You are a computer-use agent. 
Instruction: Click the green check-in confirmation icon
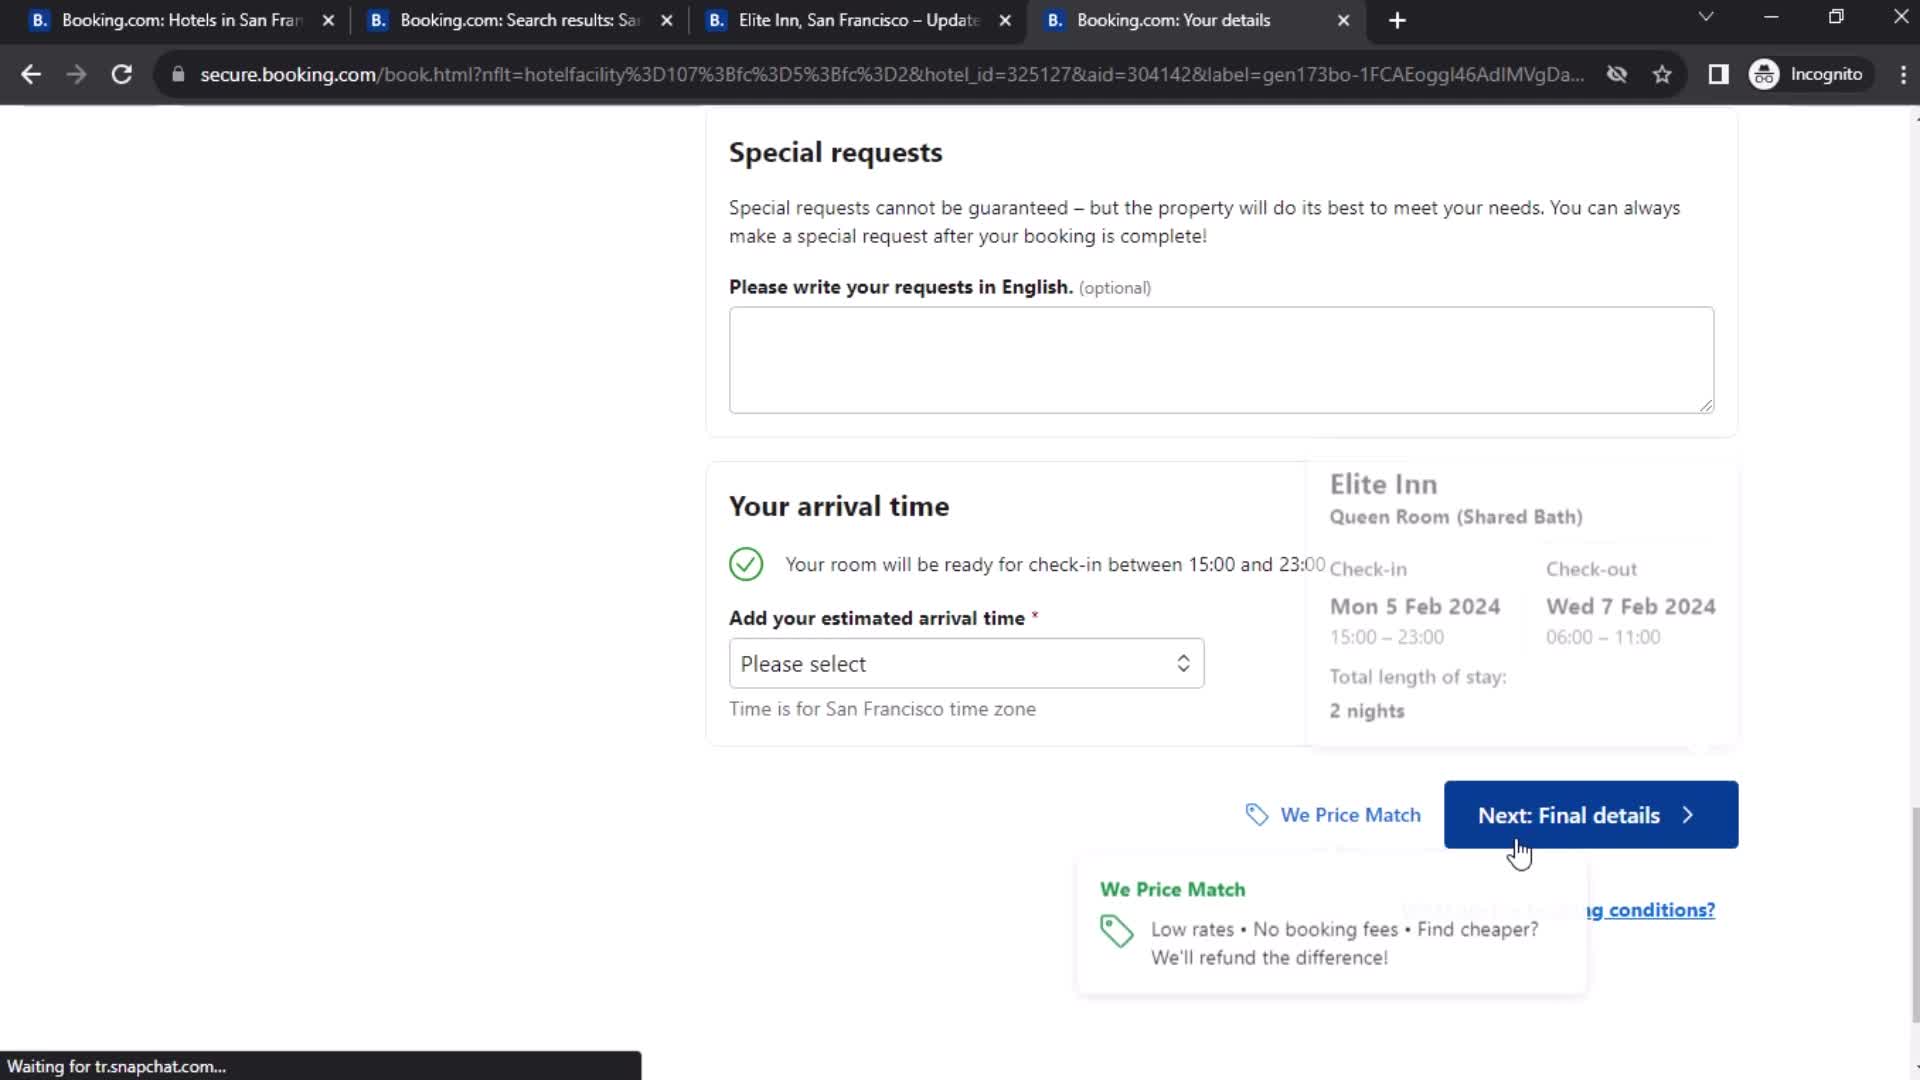point(745,564)
